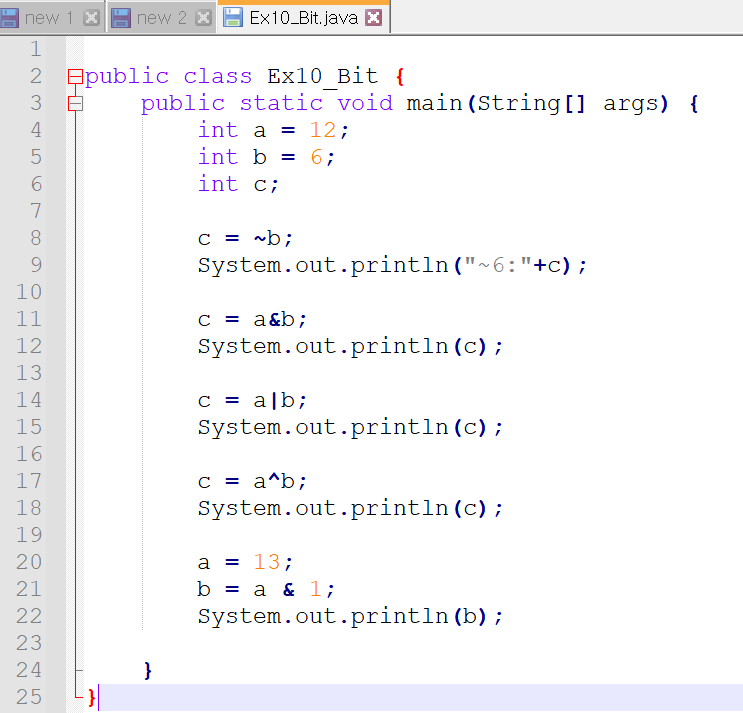Viewport: 743px width, 713px height.
Task: Click the '~b' expression on line 8
Action: [x=268, y=238]
